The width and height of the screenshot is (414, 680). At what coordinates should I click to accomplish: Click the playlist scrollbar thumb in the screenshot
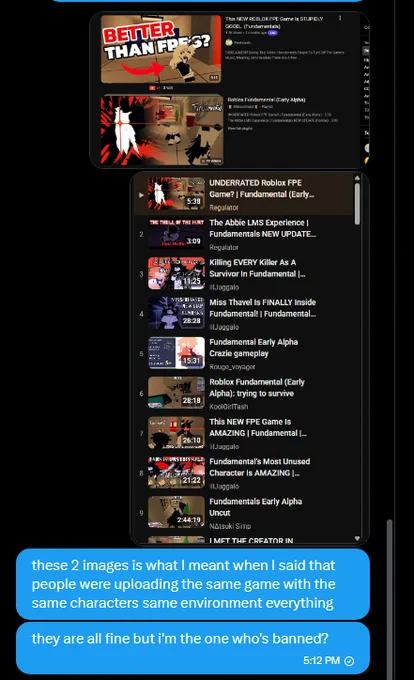tap(357, 204)
